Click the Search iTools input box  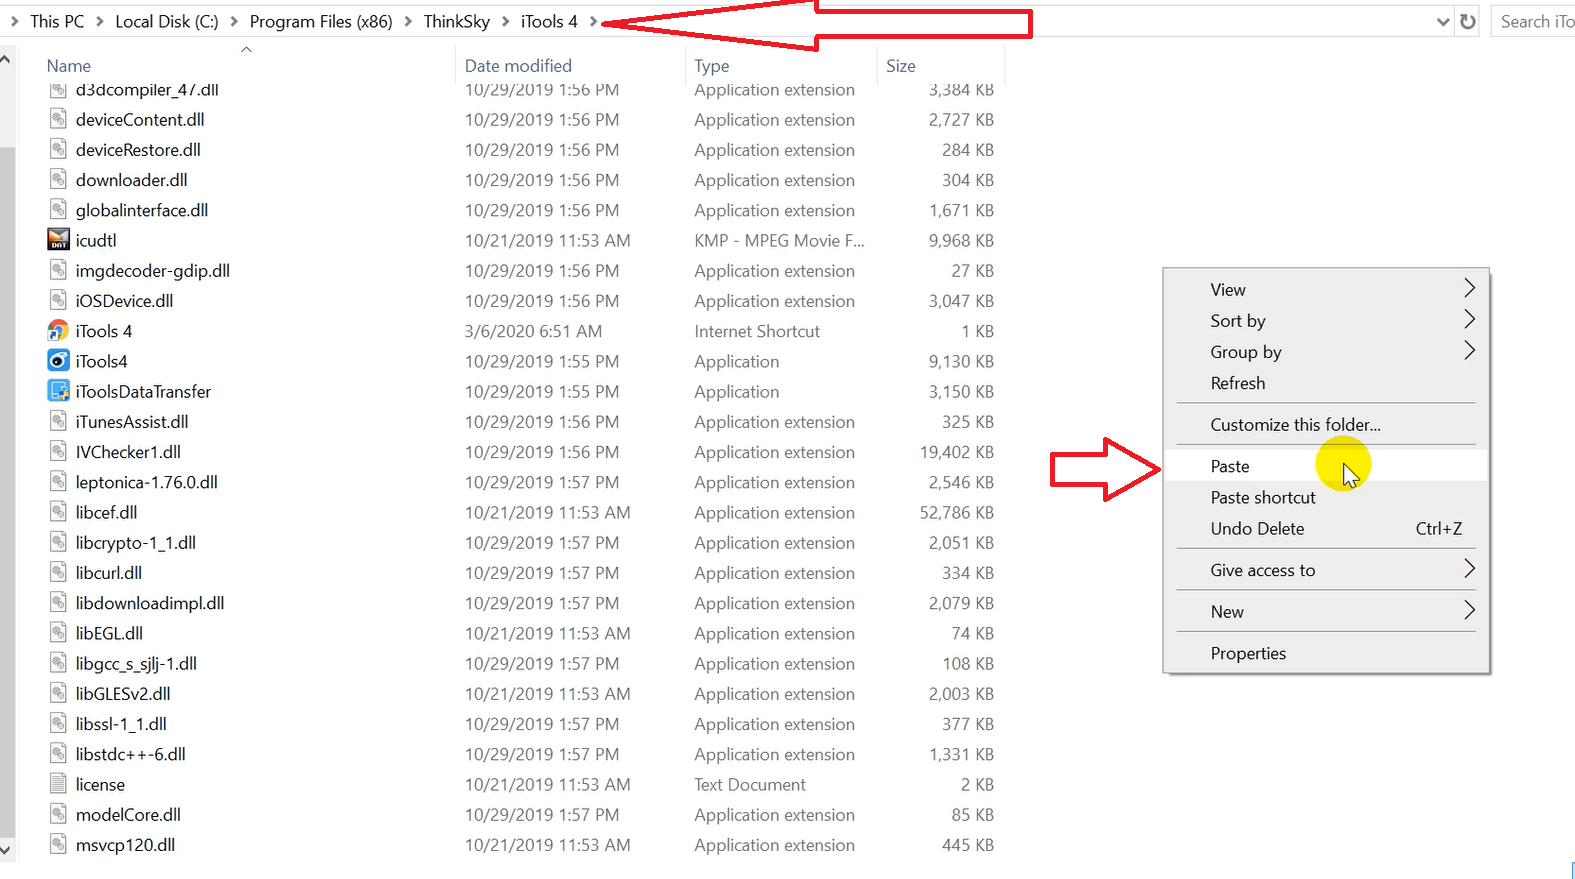[x=1535, y=22]
